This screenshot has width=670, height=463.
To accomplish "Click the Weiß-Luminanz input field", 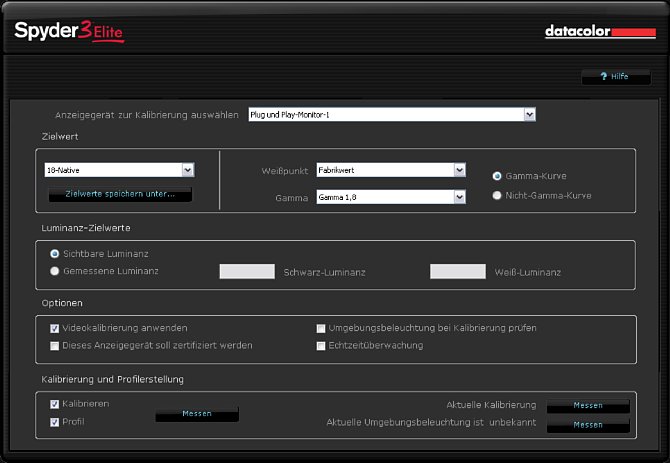I will coord(457,271).
